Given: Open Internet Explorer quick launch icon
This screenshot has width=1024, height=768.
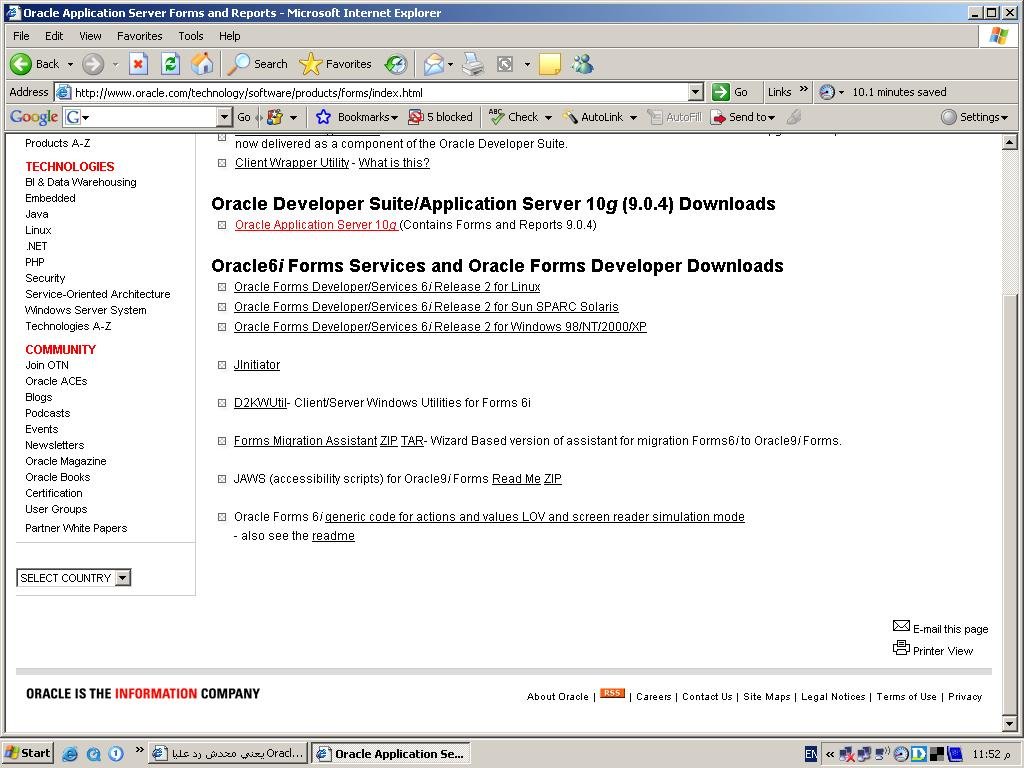Looking at the screenshot, I should coord(70,754).
